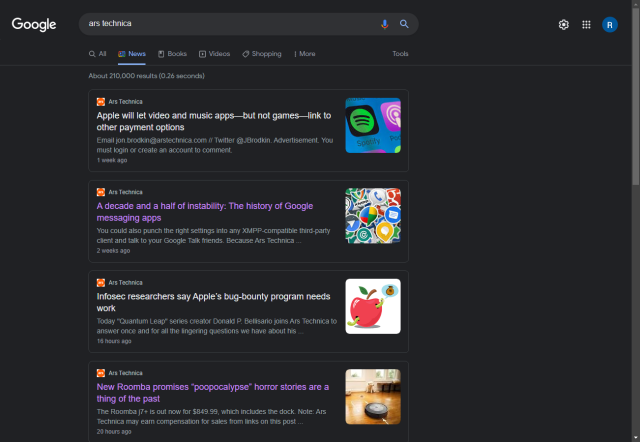640x442 pixels.
Task: Switch to the All results tab
Action: coord(97,54)
